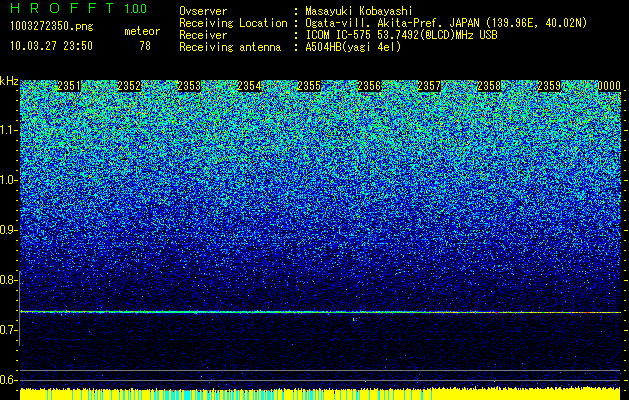This screenshot has height=400, width=629.
Task: Click the 0.6 kHz axis label
Action: [x=8, y=380]
